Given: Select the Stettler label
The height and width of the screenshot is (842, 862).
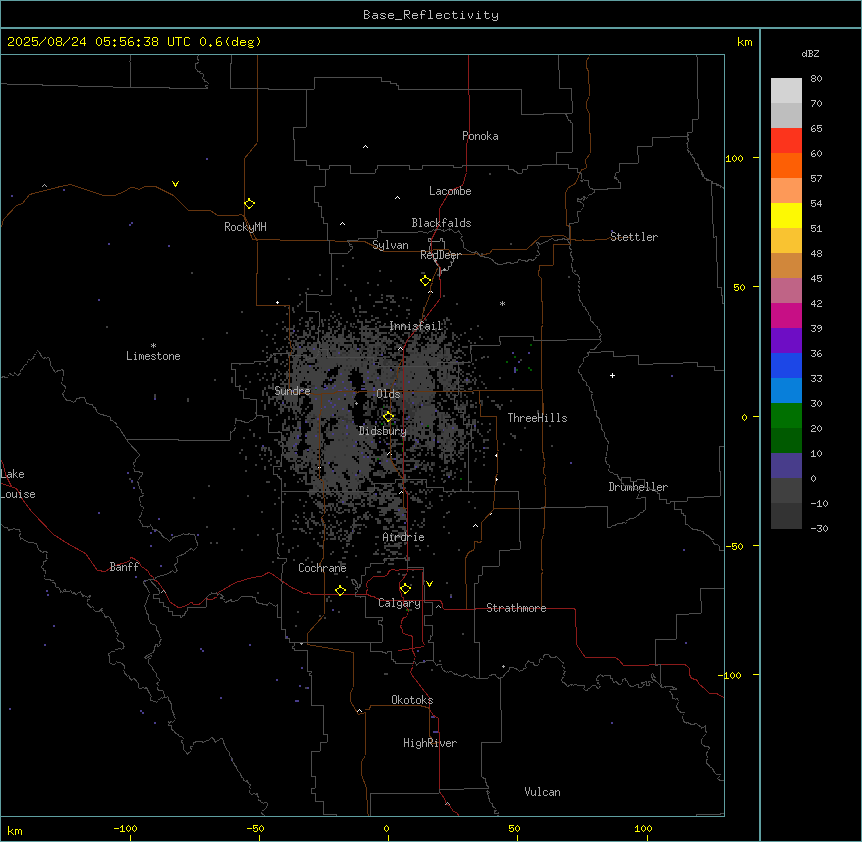Looking at the screenshot, I should tap(634, 237).
